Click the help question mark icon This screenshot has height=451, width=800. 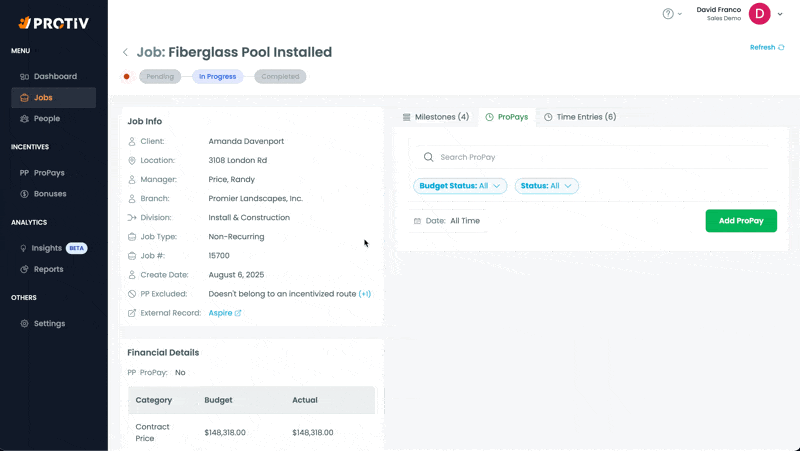(x=668, y=14)
